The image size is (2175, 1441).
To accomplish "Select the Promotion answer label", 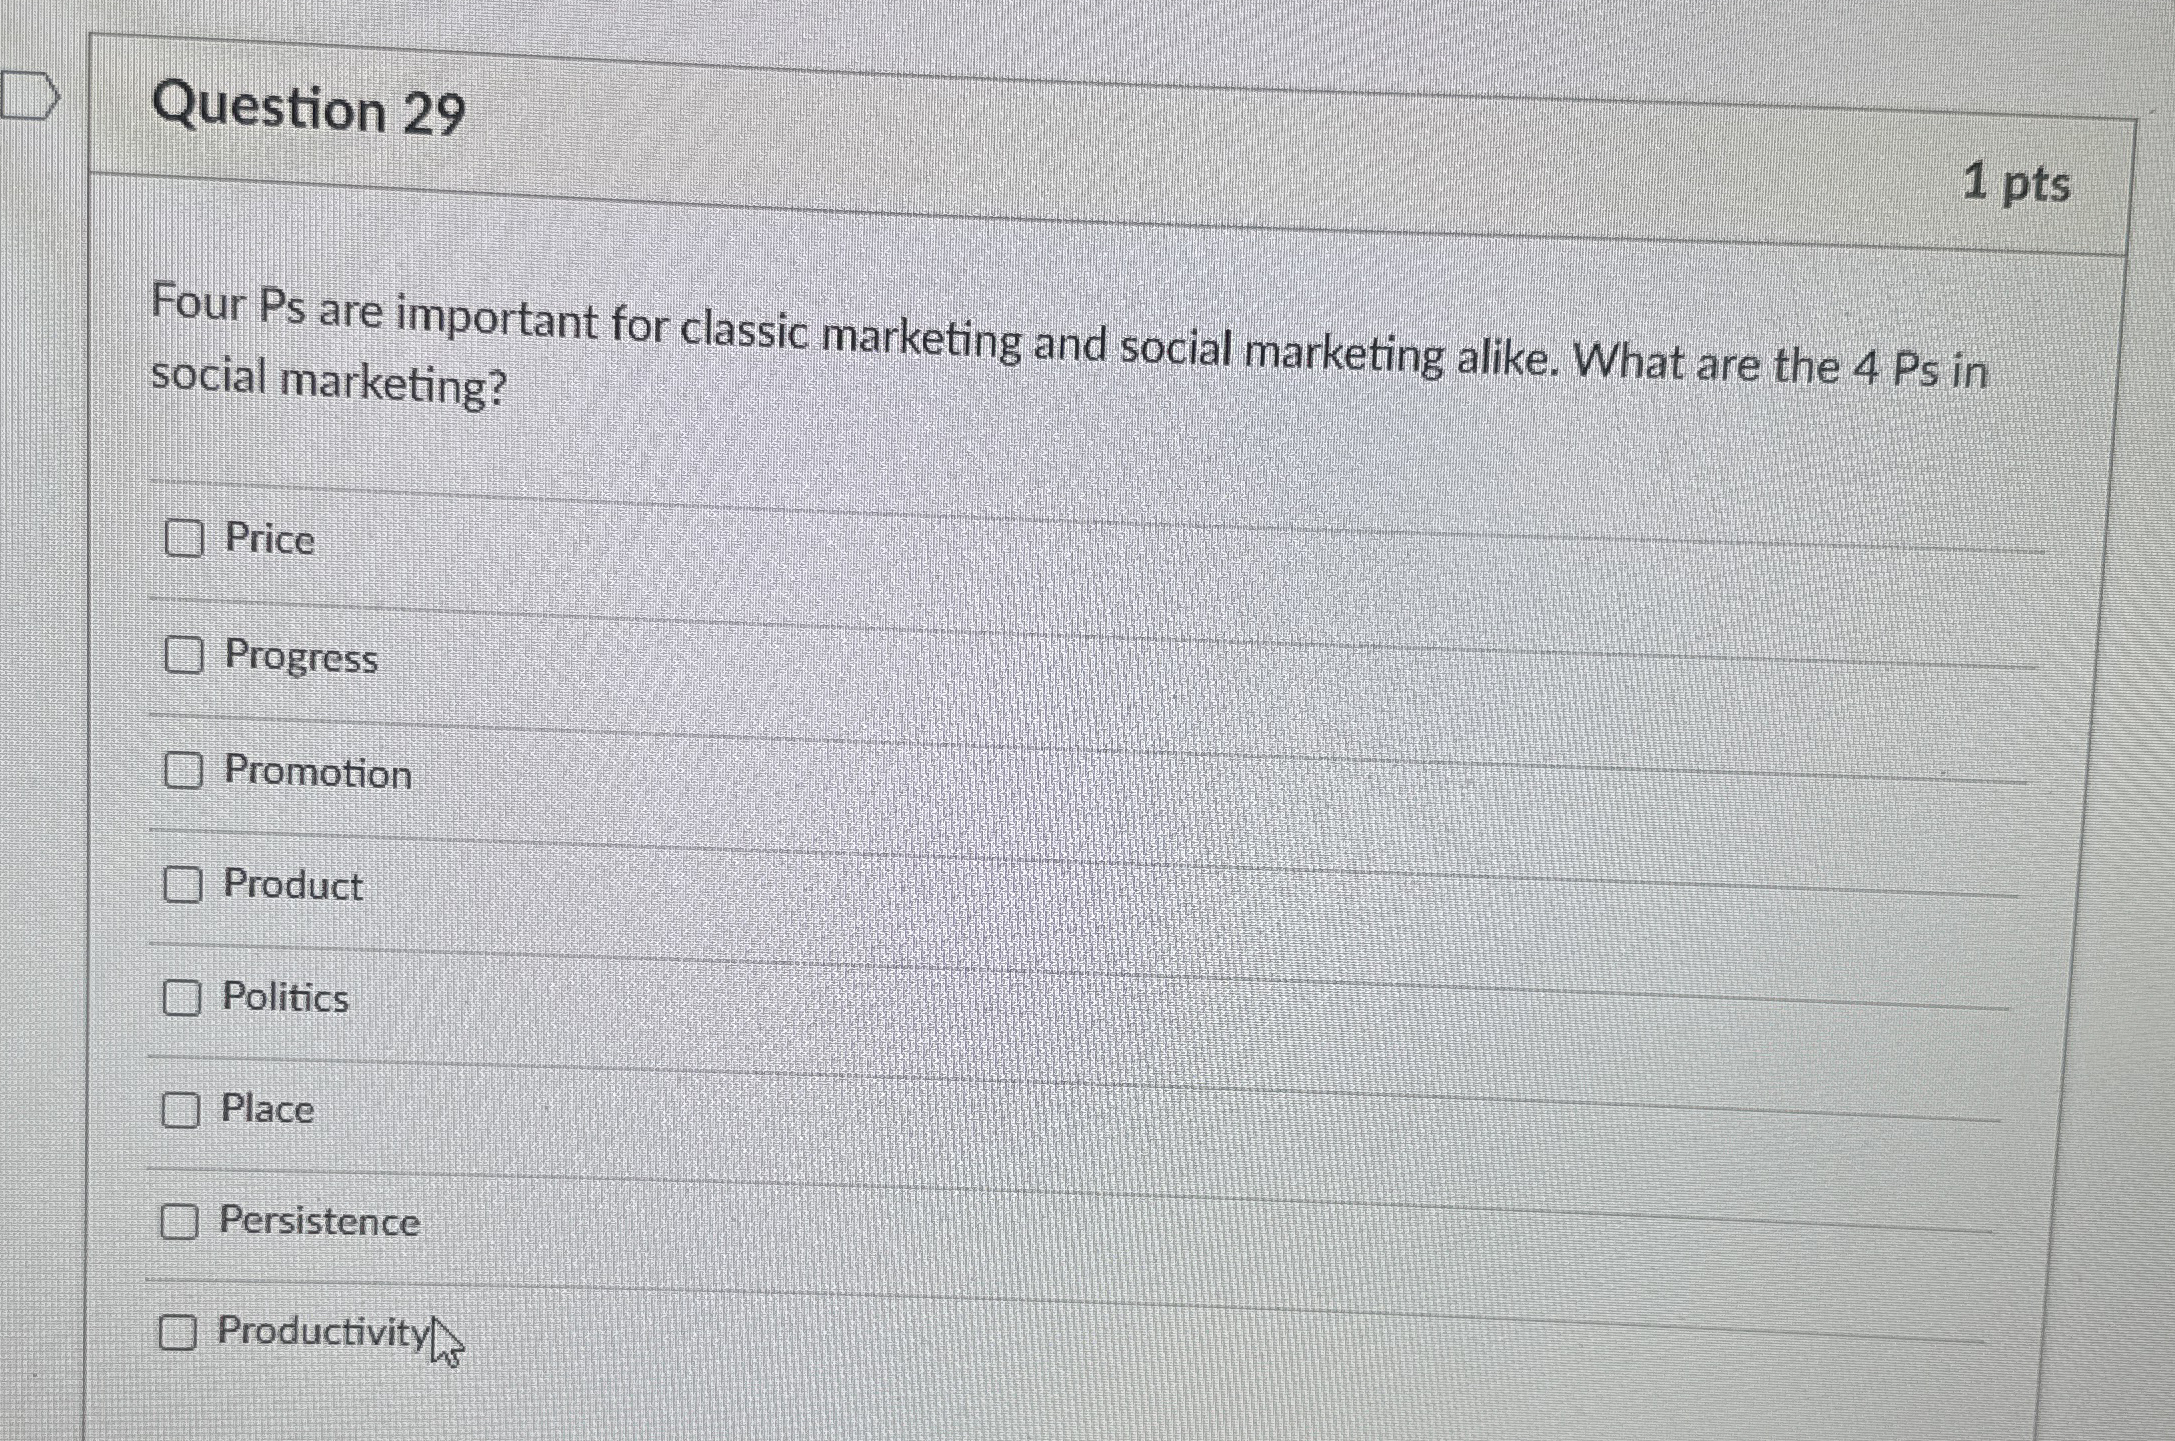I will click(317, 772).
